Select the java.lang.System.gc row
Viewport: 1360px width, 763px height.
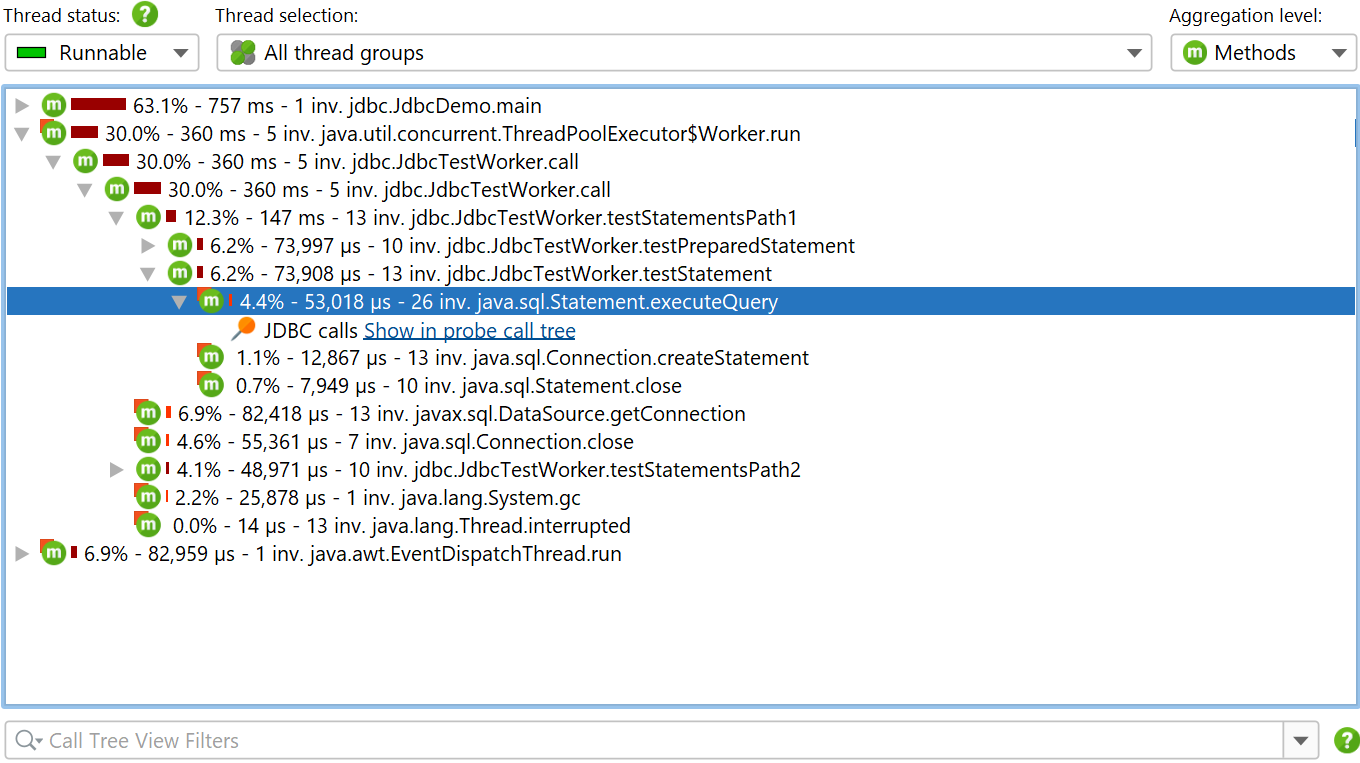(x=378, y=498)
